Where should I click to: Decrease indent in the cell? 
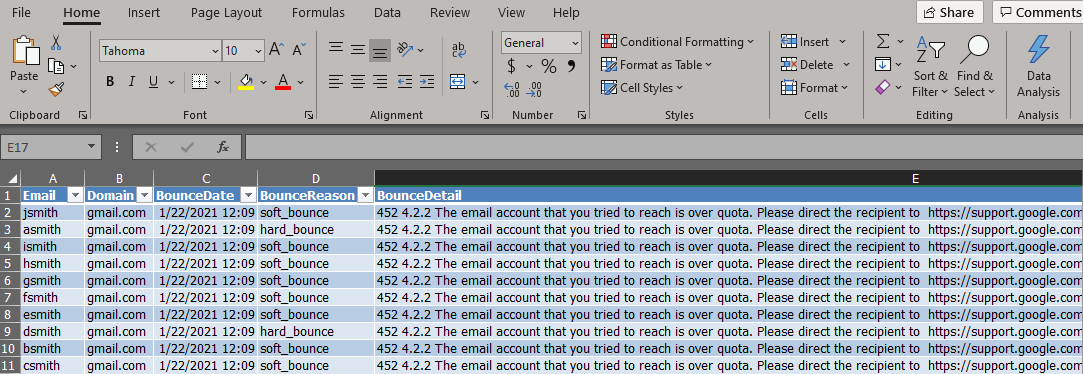(405, 82)
